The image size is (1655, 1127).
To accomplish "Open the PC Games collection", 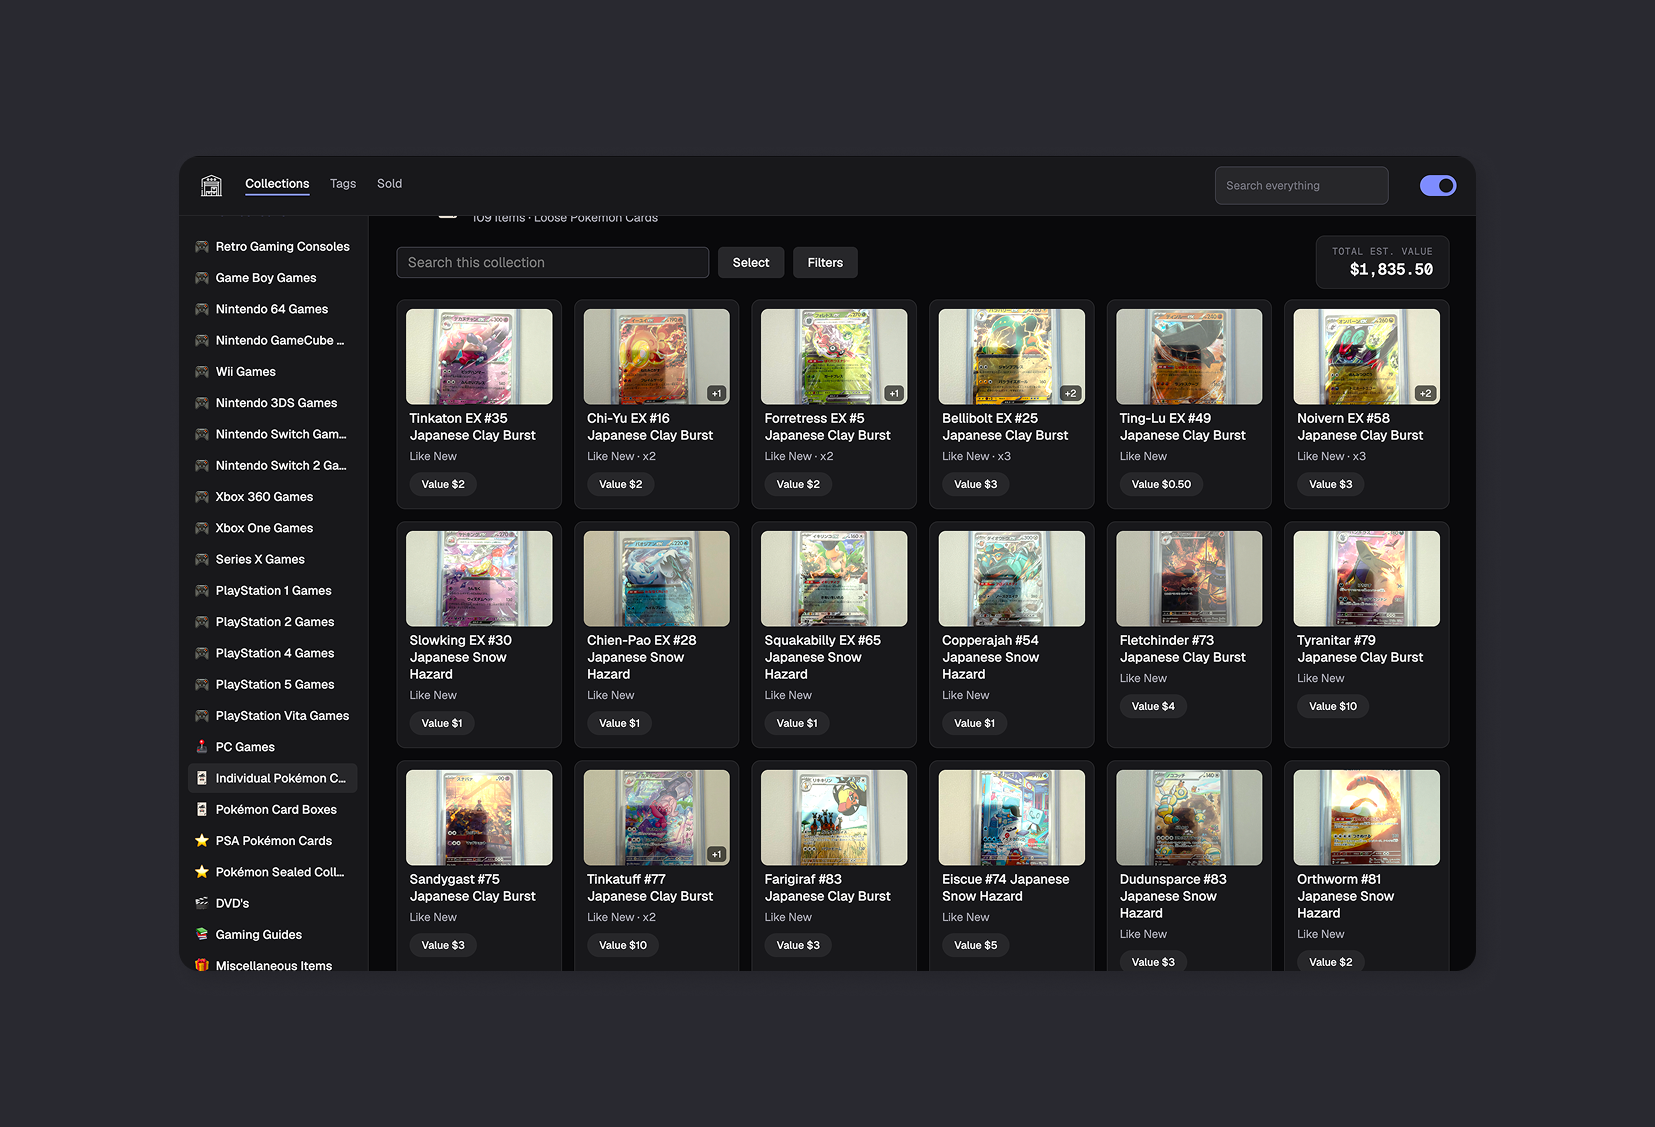I will pyautogui.click(x=272, y=747).
